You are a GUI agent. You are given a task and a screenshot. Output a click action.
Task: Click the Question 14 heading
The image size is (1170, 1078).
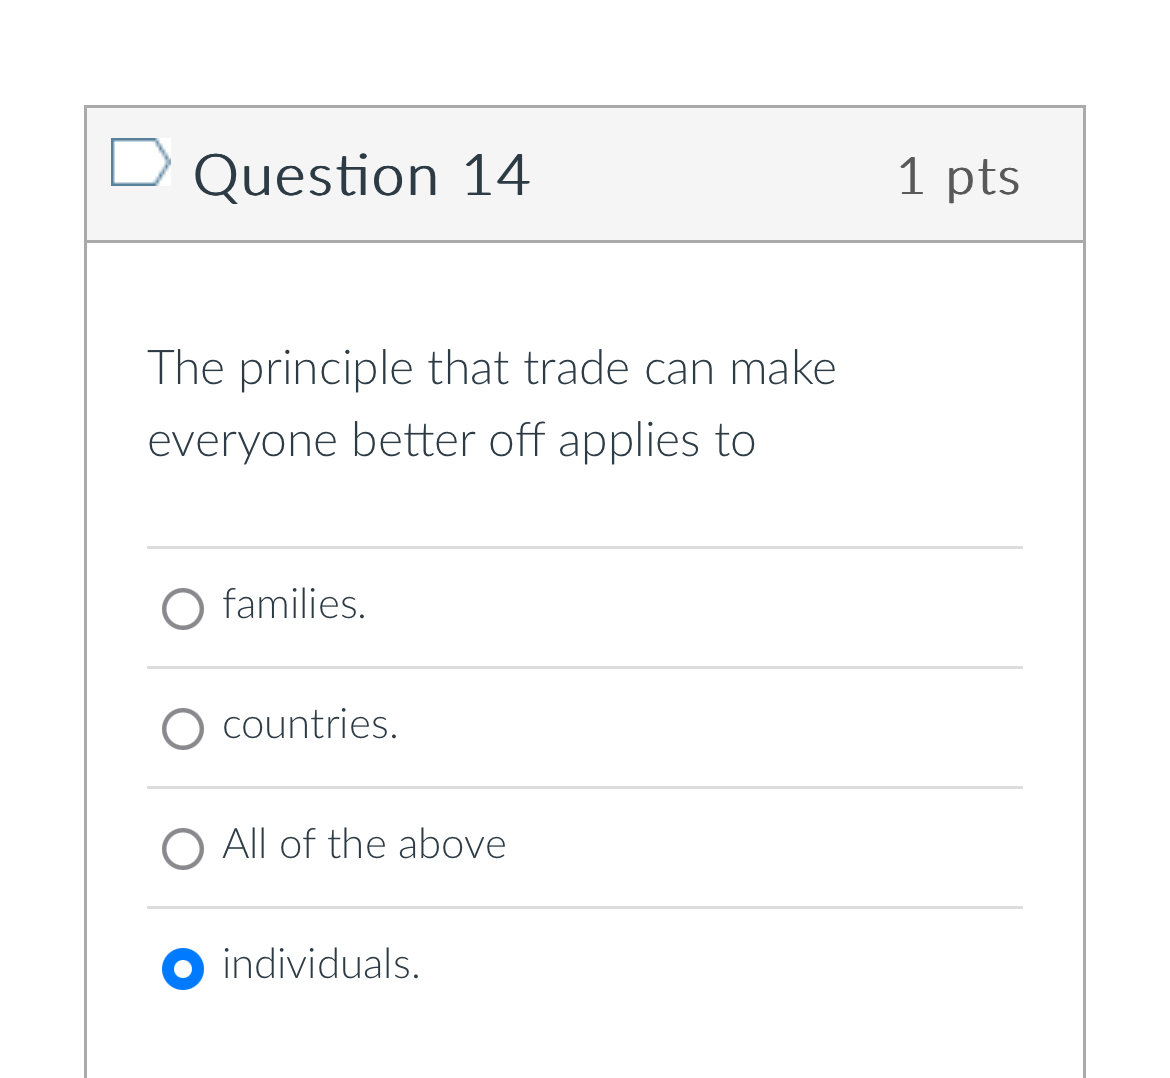tap(361, 175)
